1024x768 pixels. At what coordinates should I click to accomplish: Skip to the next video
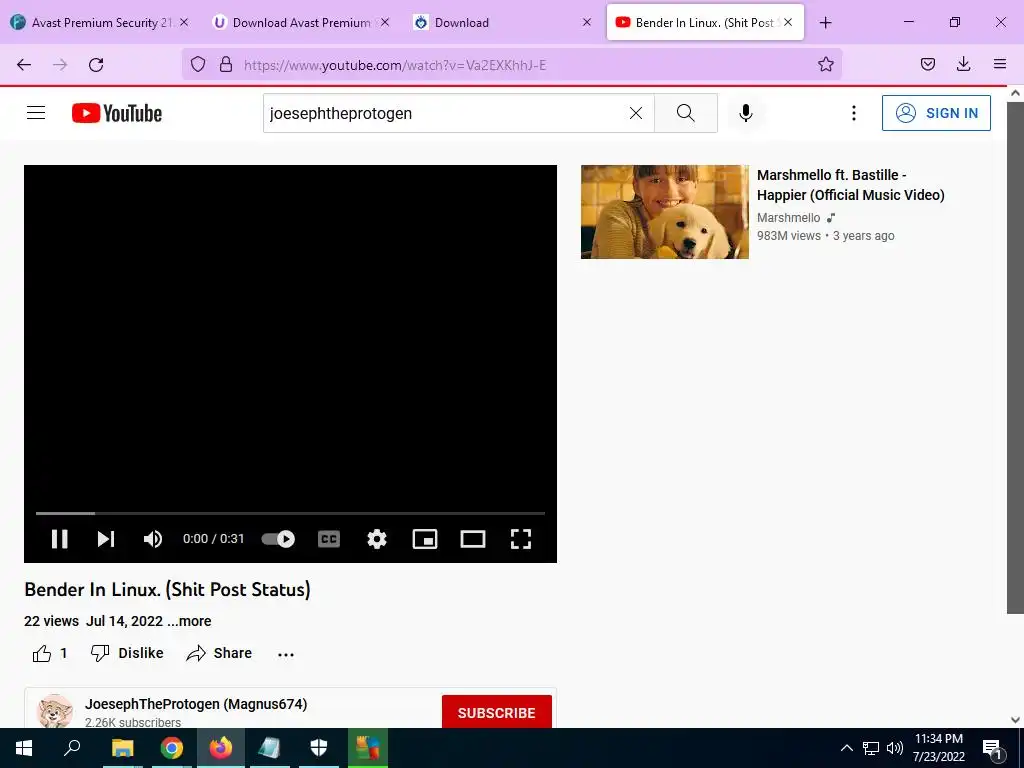(x=106, y=539)
